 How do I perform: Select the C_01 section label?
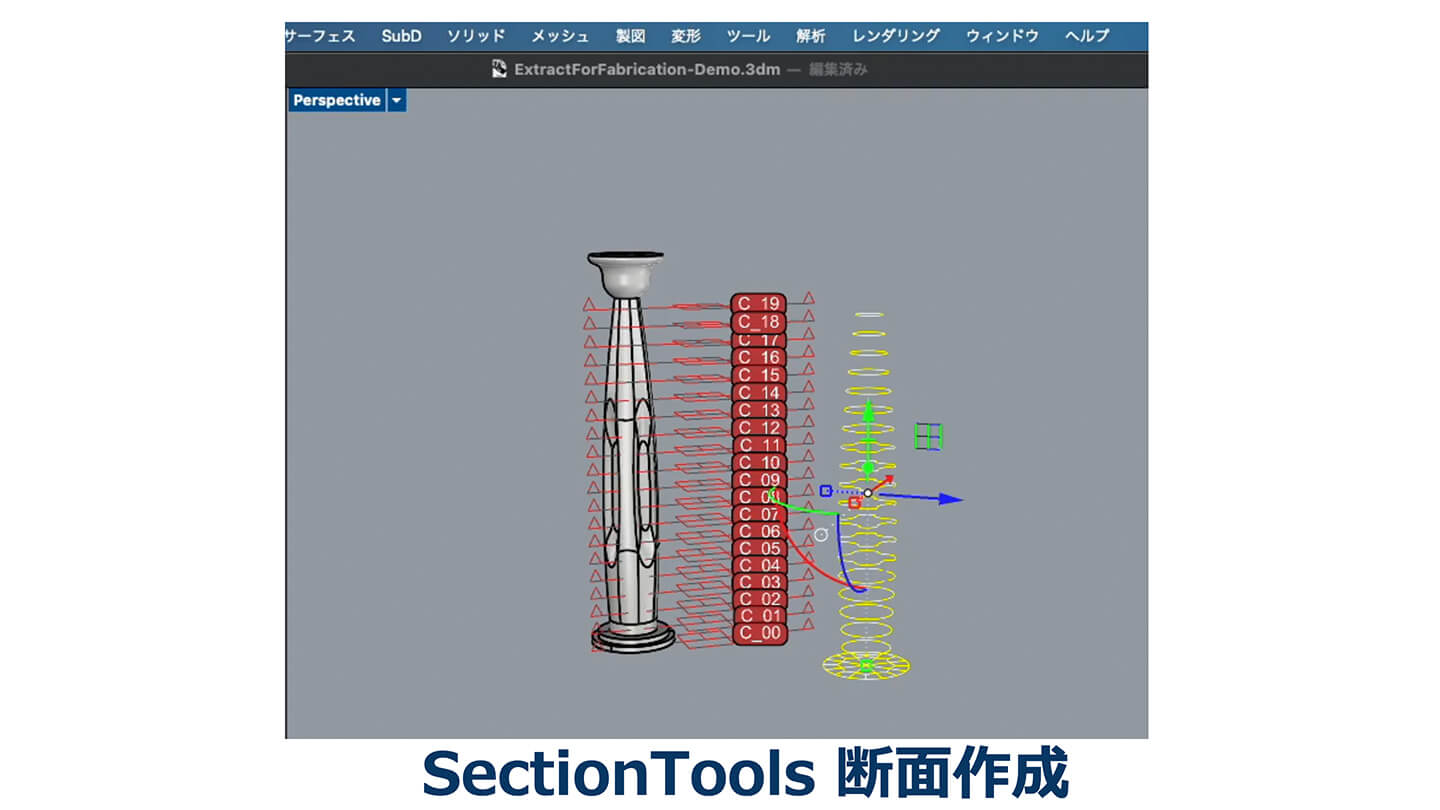pyautogui.click(x=758, y=616)
